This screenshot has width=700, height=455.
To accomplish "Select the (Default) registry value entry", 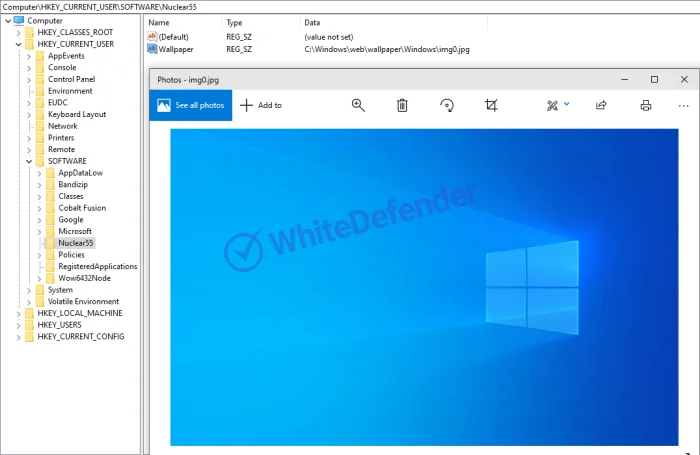I will [174, 36].
